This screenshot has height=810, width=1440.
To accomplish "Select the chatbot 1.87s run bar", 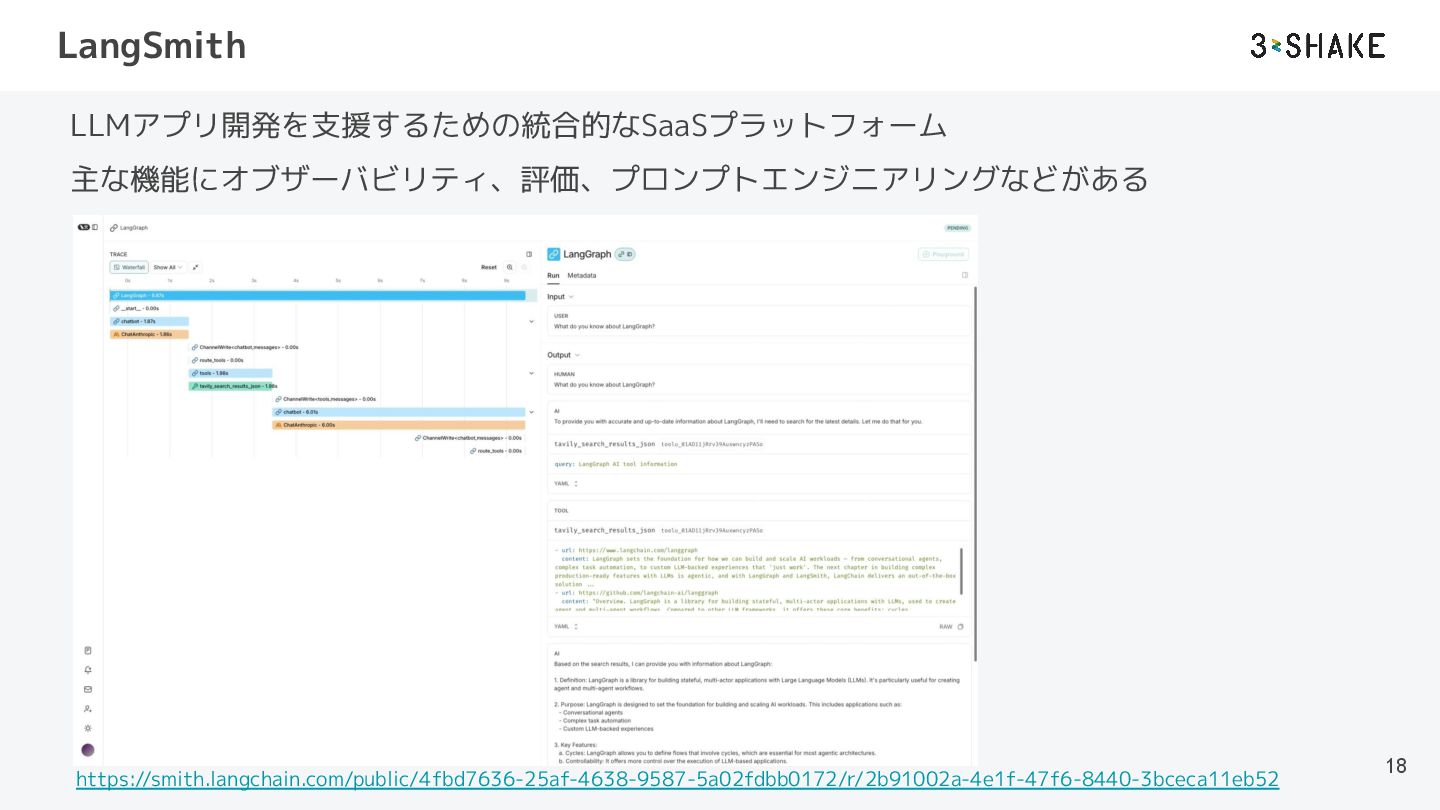I will click(149, 321).
